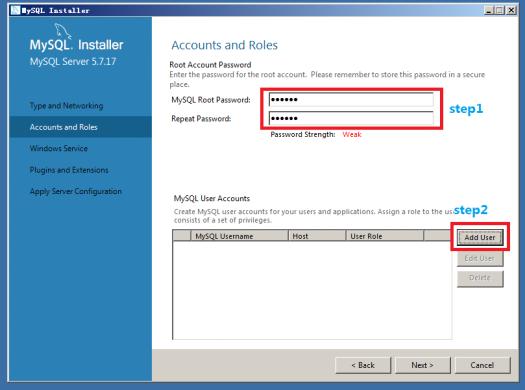
Task: Proceed with the Next button
Action: point(423,365)
